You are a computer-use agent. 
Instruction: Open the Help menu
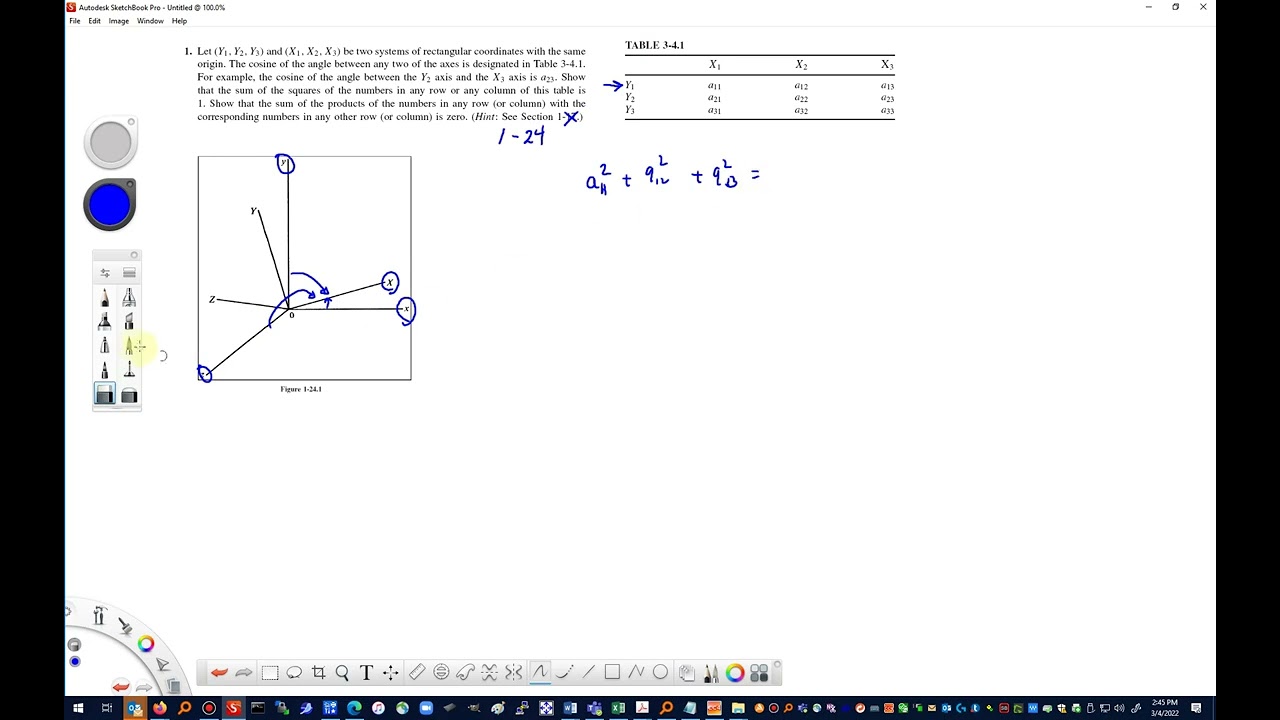point(179,21)
